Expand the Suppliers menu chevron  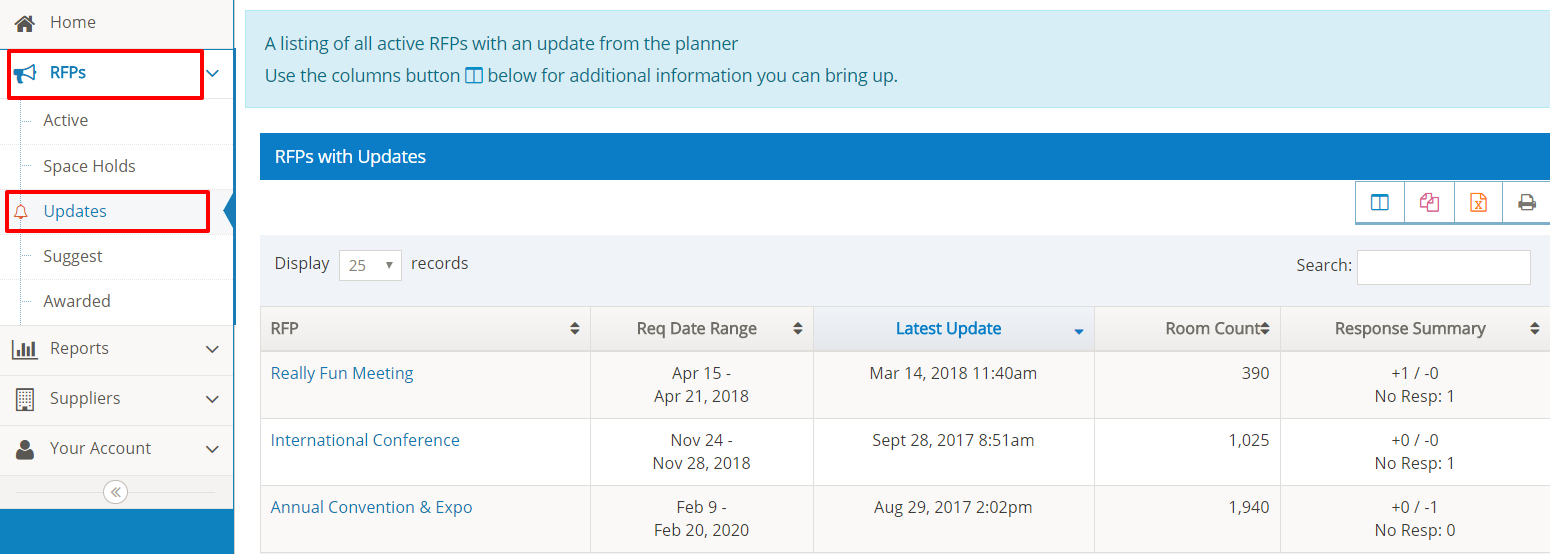(212, 399)
